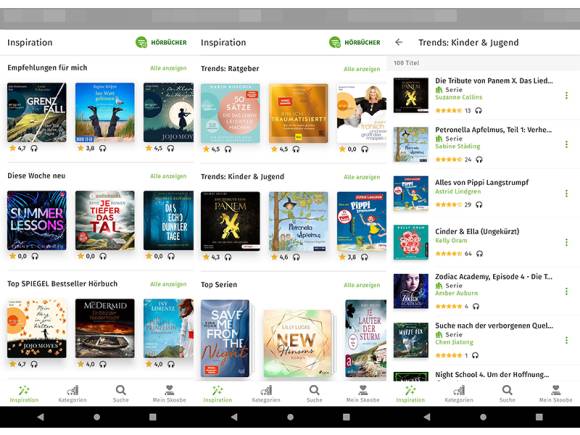580x435 pixels.
Task: Open author Kelly Oram
Action: tap(451, 240)
